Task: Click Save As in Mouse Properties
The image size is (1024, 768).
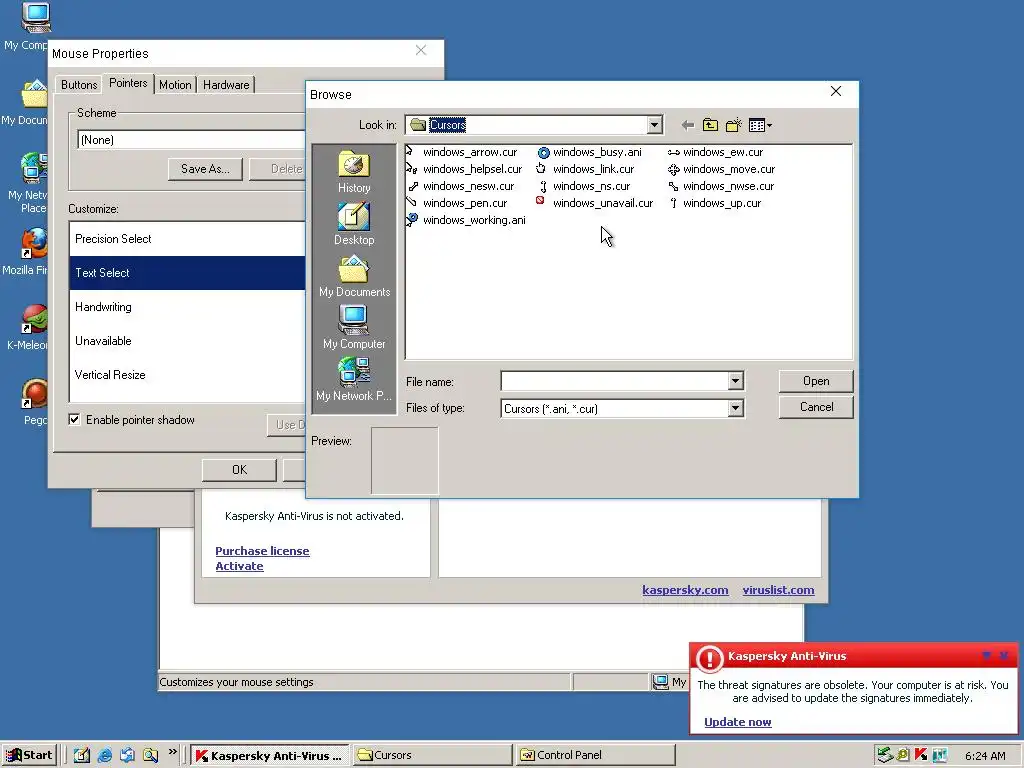Action: point(205,169)
